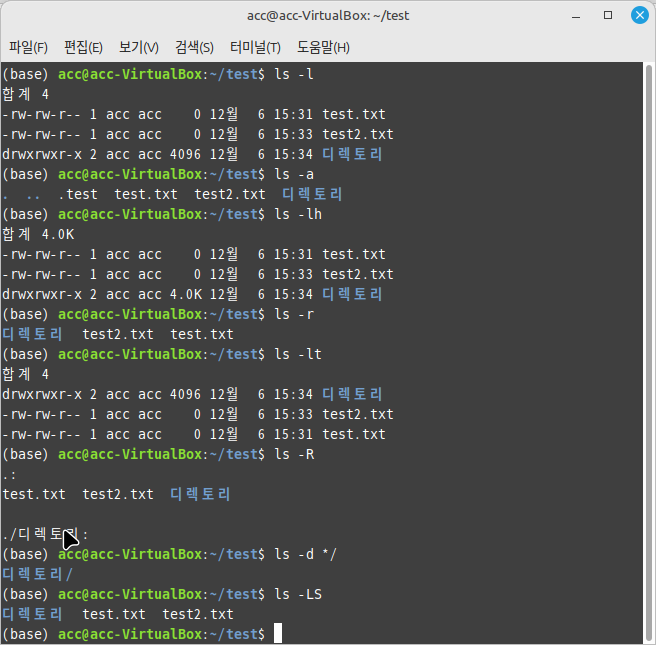Click the 'ls -l' command text
The width and height of the screenshot is (656, 645).
294,74
